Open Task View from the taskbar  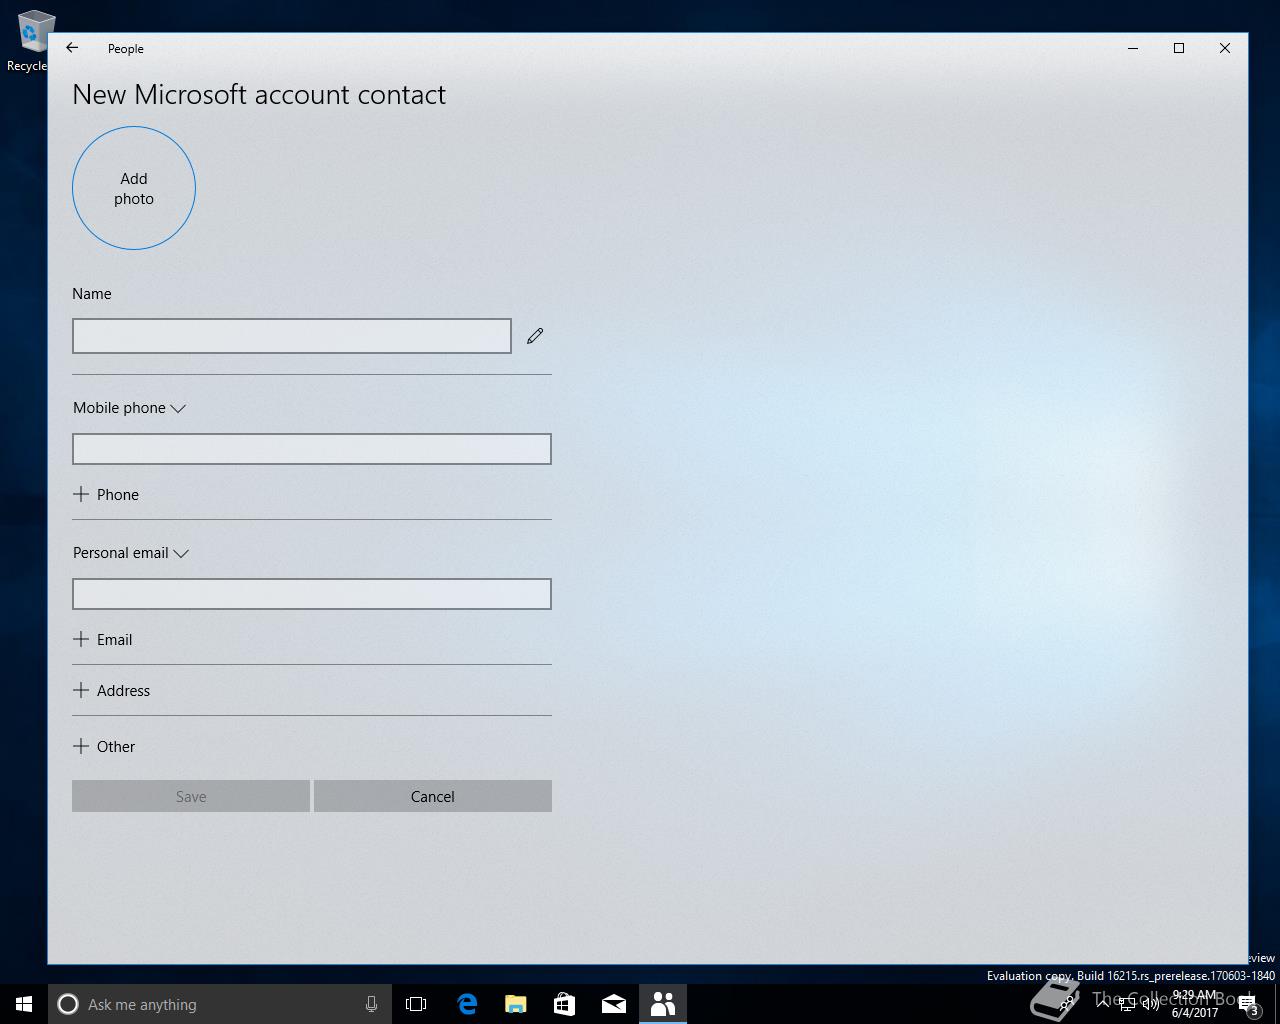click(416, 1004)
